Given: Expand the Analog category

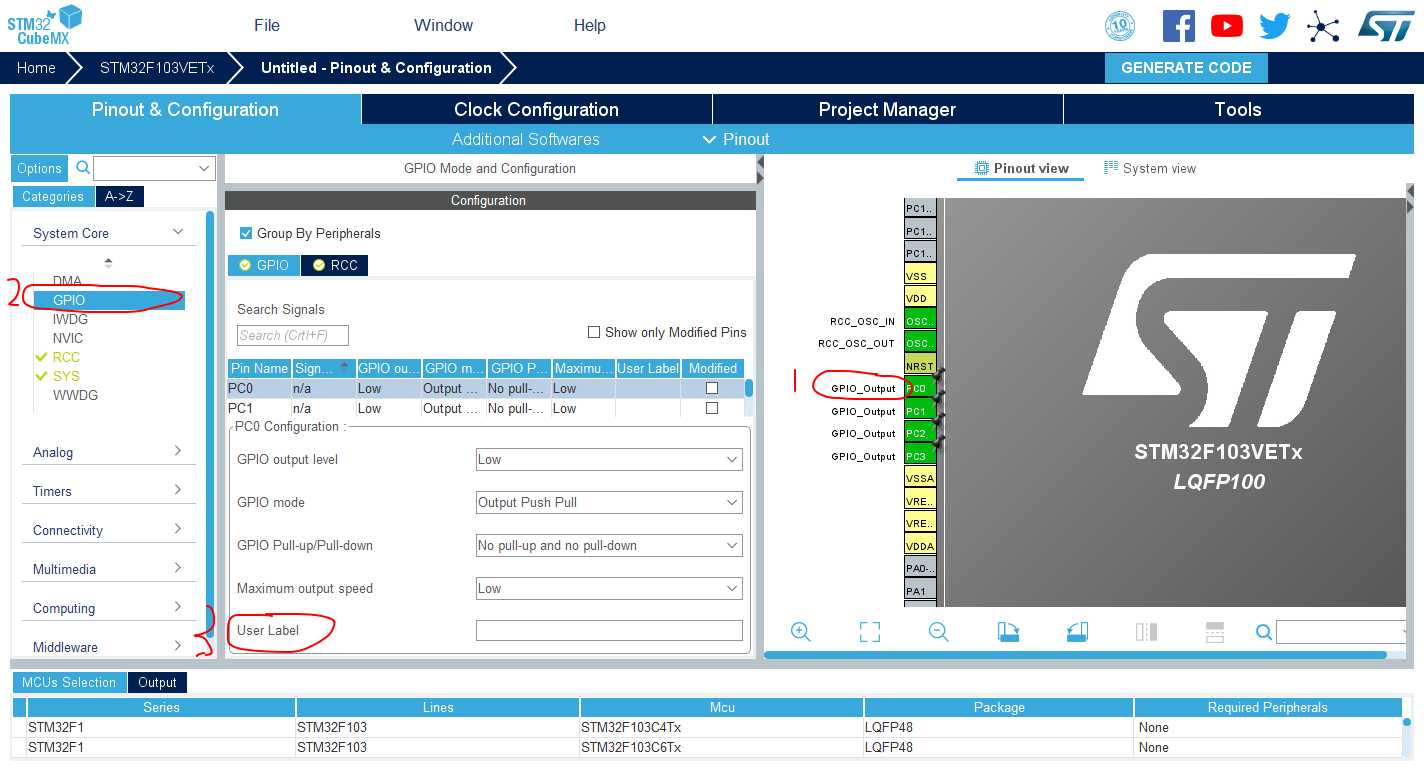Looking at the screenshot, I should [x=108, y=452].
